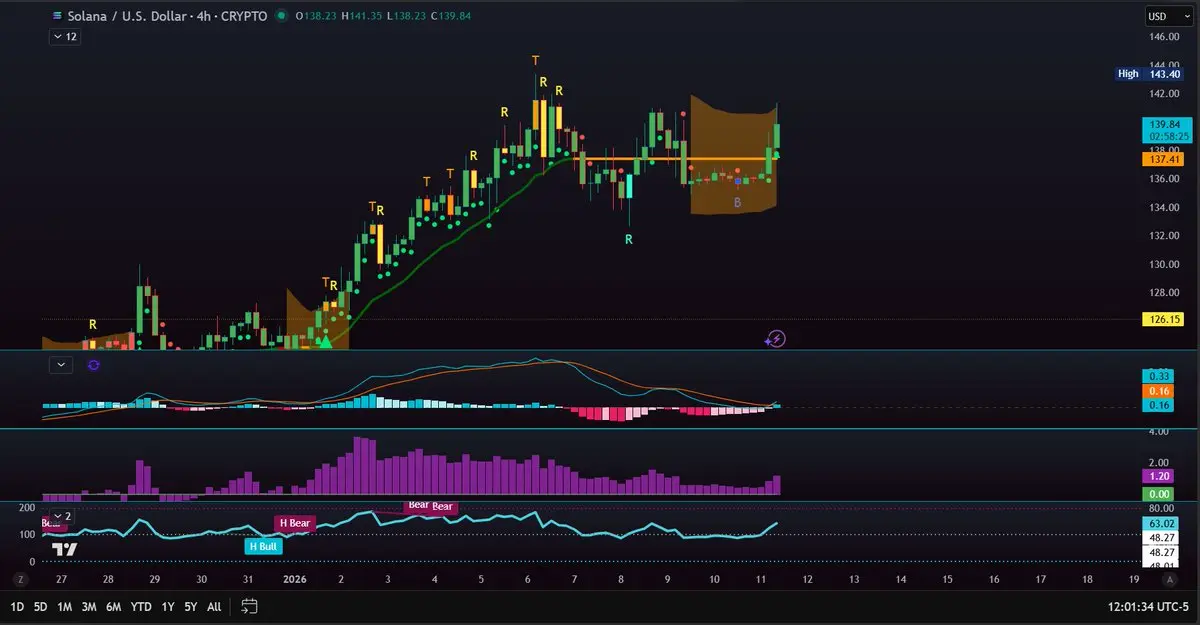This screenshot has height=625, width=1200.
Task: Click the 63.02 RSI value label
Action: point(1161,524)
